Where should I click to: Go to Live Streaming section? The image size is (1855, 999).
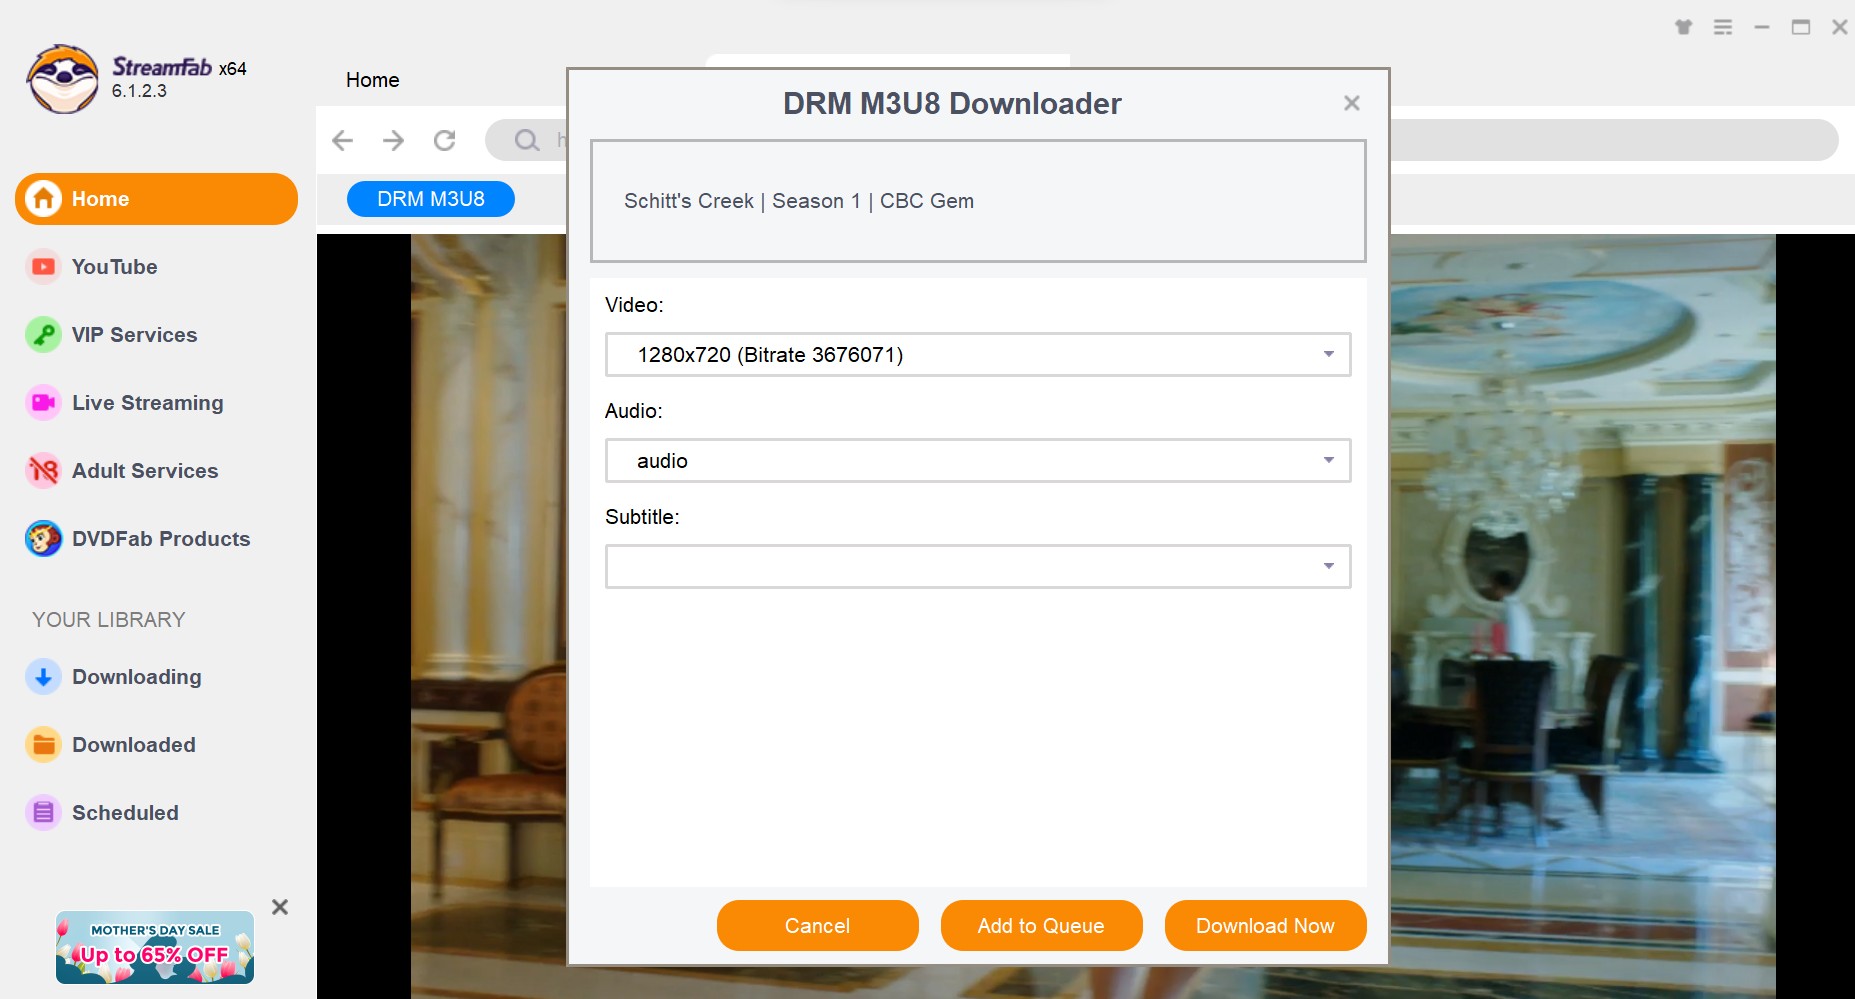147,403
